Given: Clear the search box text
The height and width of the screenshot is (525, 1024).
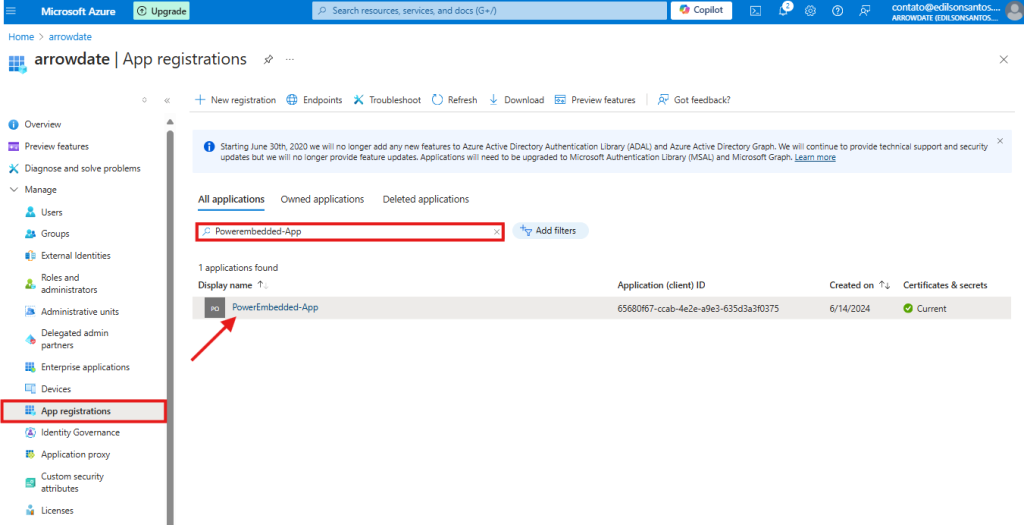Looking at the screenshot, I should pyautogui.click(x=496, y=231).
